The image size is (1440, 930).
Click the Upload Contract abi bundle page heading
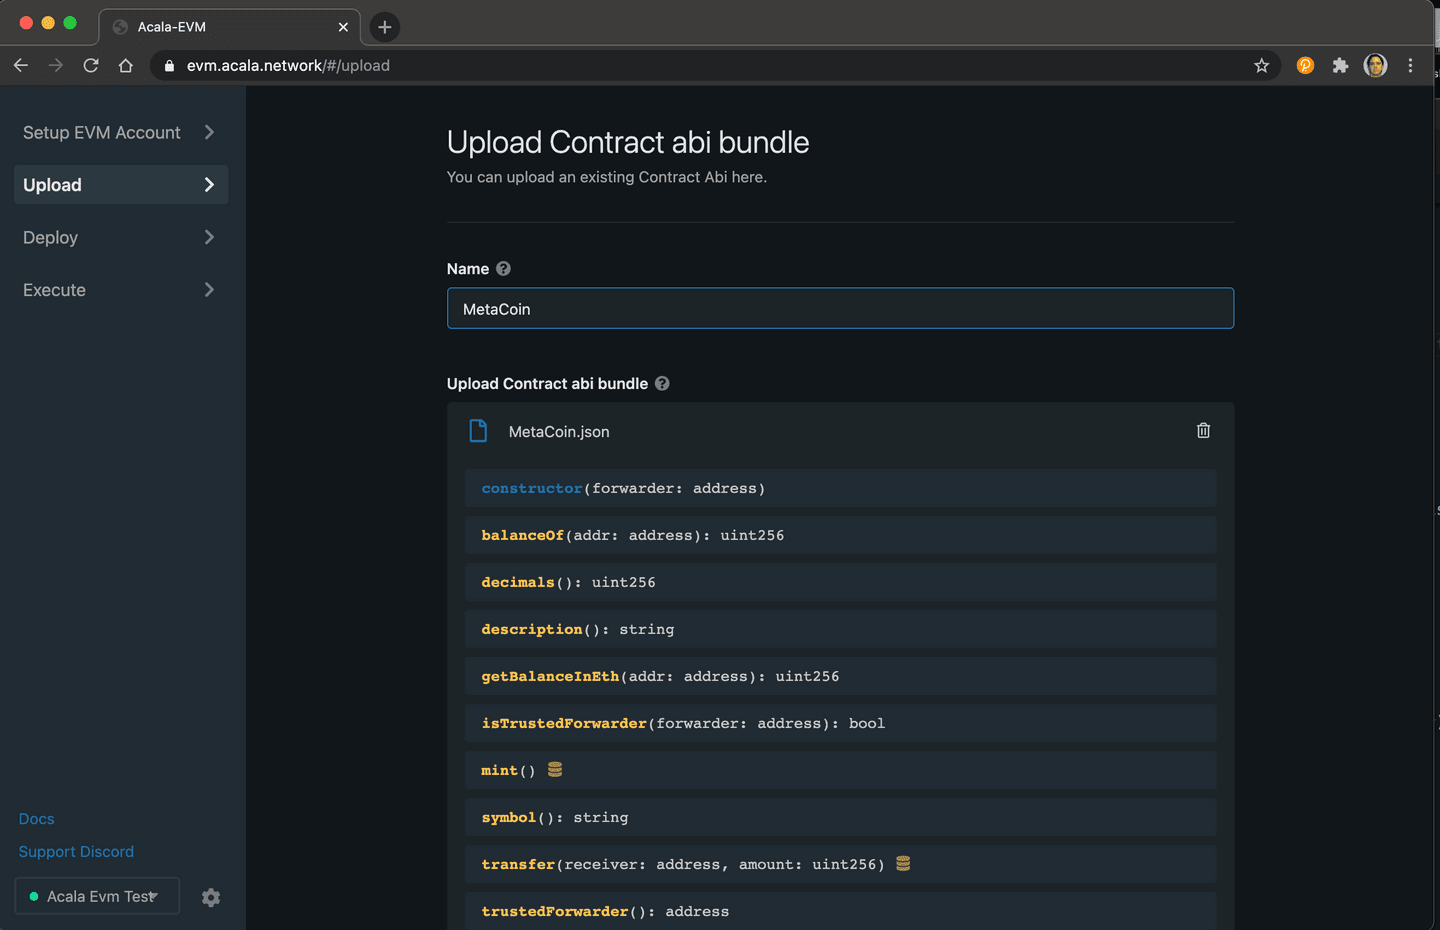click(x=628, y=142)
